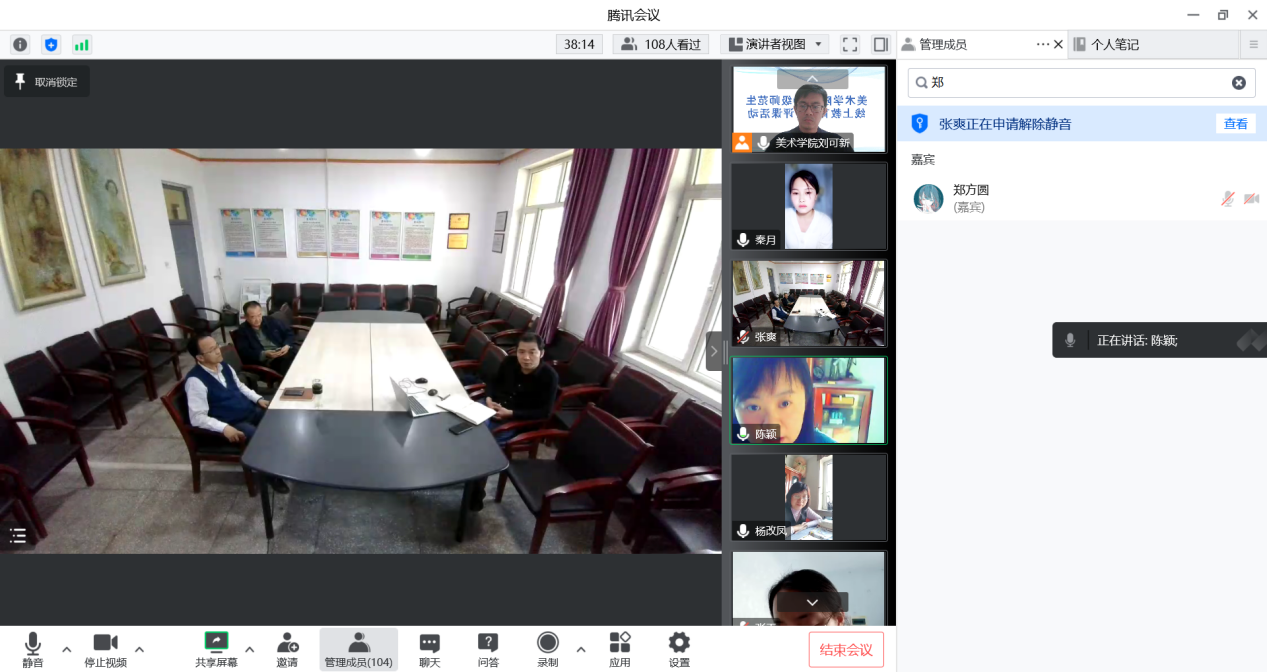Image resolution: width=1267 pixels, height=672 pixels.
Task: Expand arrow next to 共享屏幕
Action: point(249,649)
